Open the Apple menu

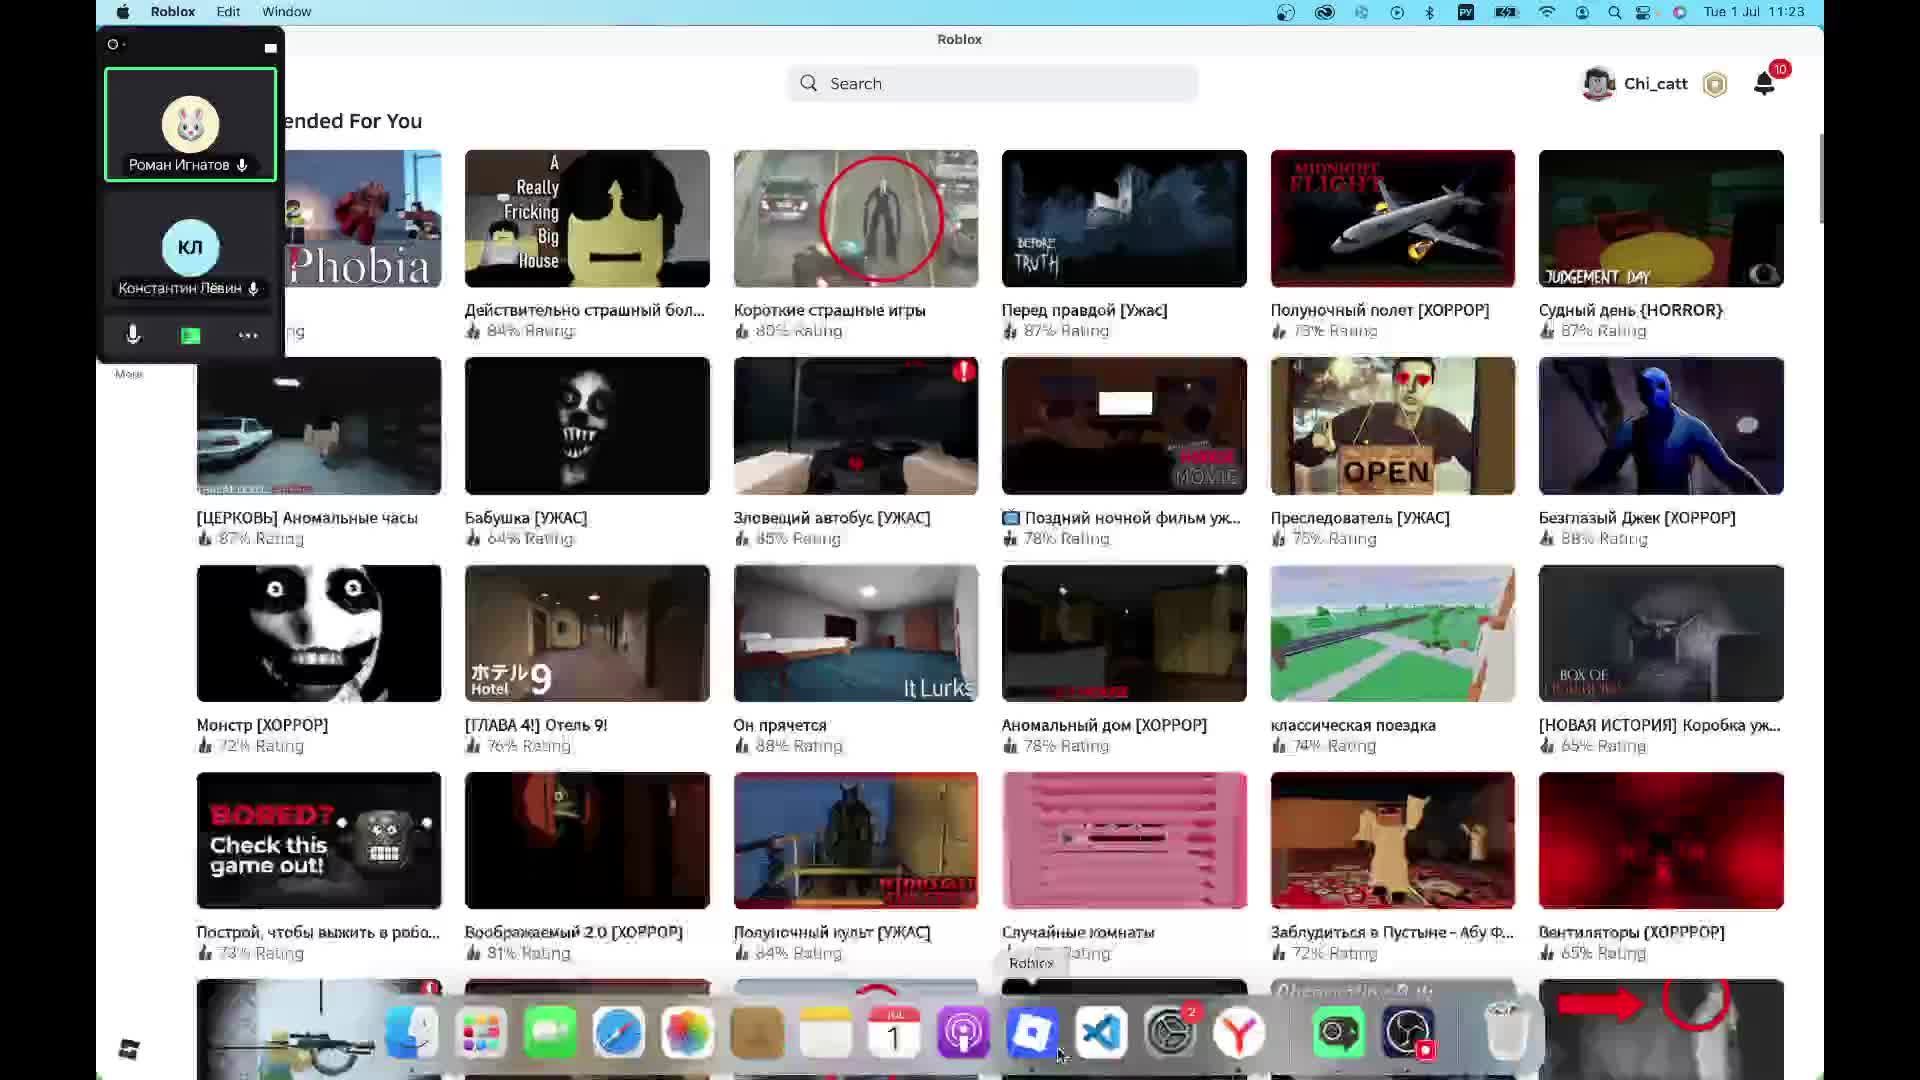click(x=123, y=12)
